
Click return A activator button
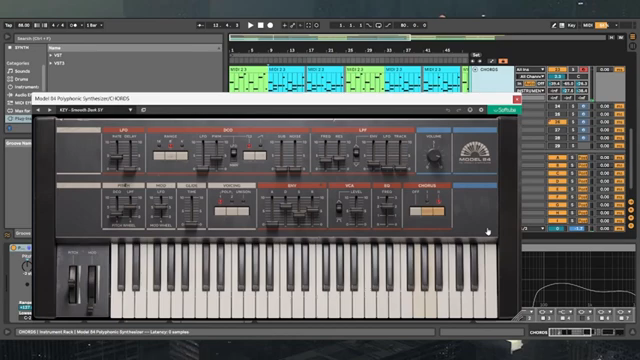point(557,158)
